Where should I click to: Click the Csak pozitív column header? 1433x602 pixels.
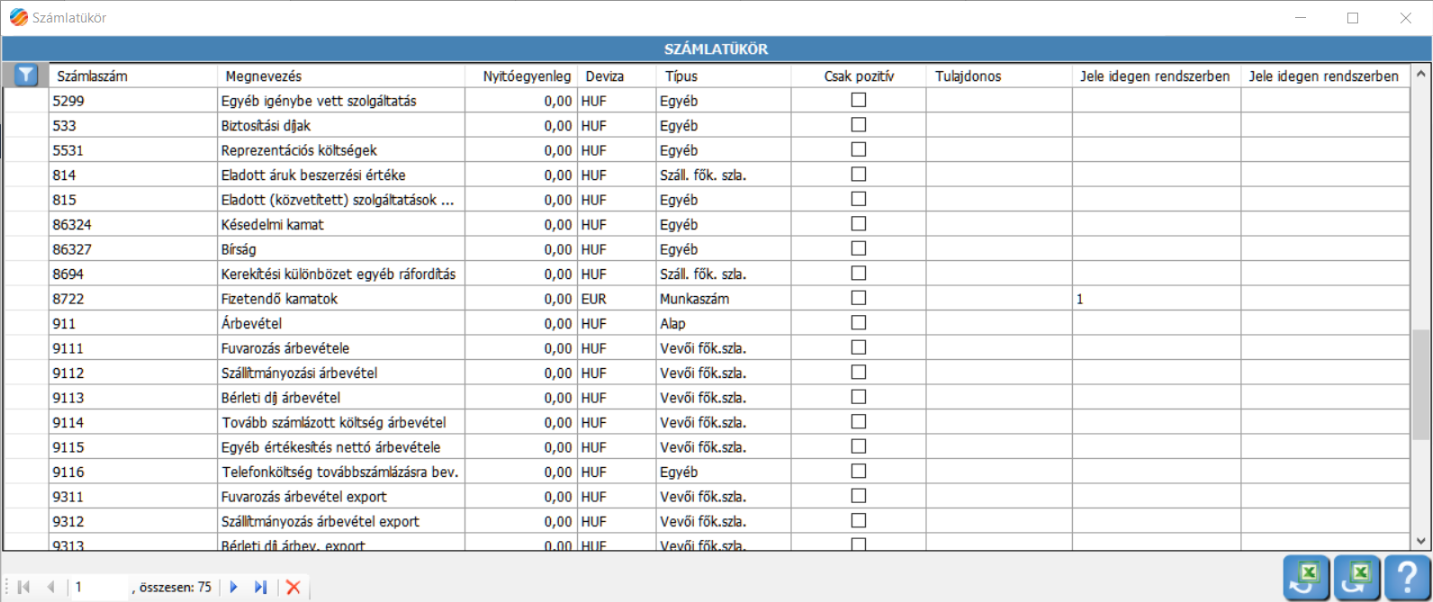pos(858,76)
